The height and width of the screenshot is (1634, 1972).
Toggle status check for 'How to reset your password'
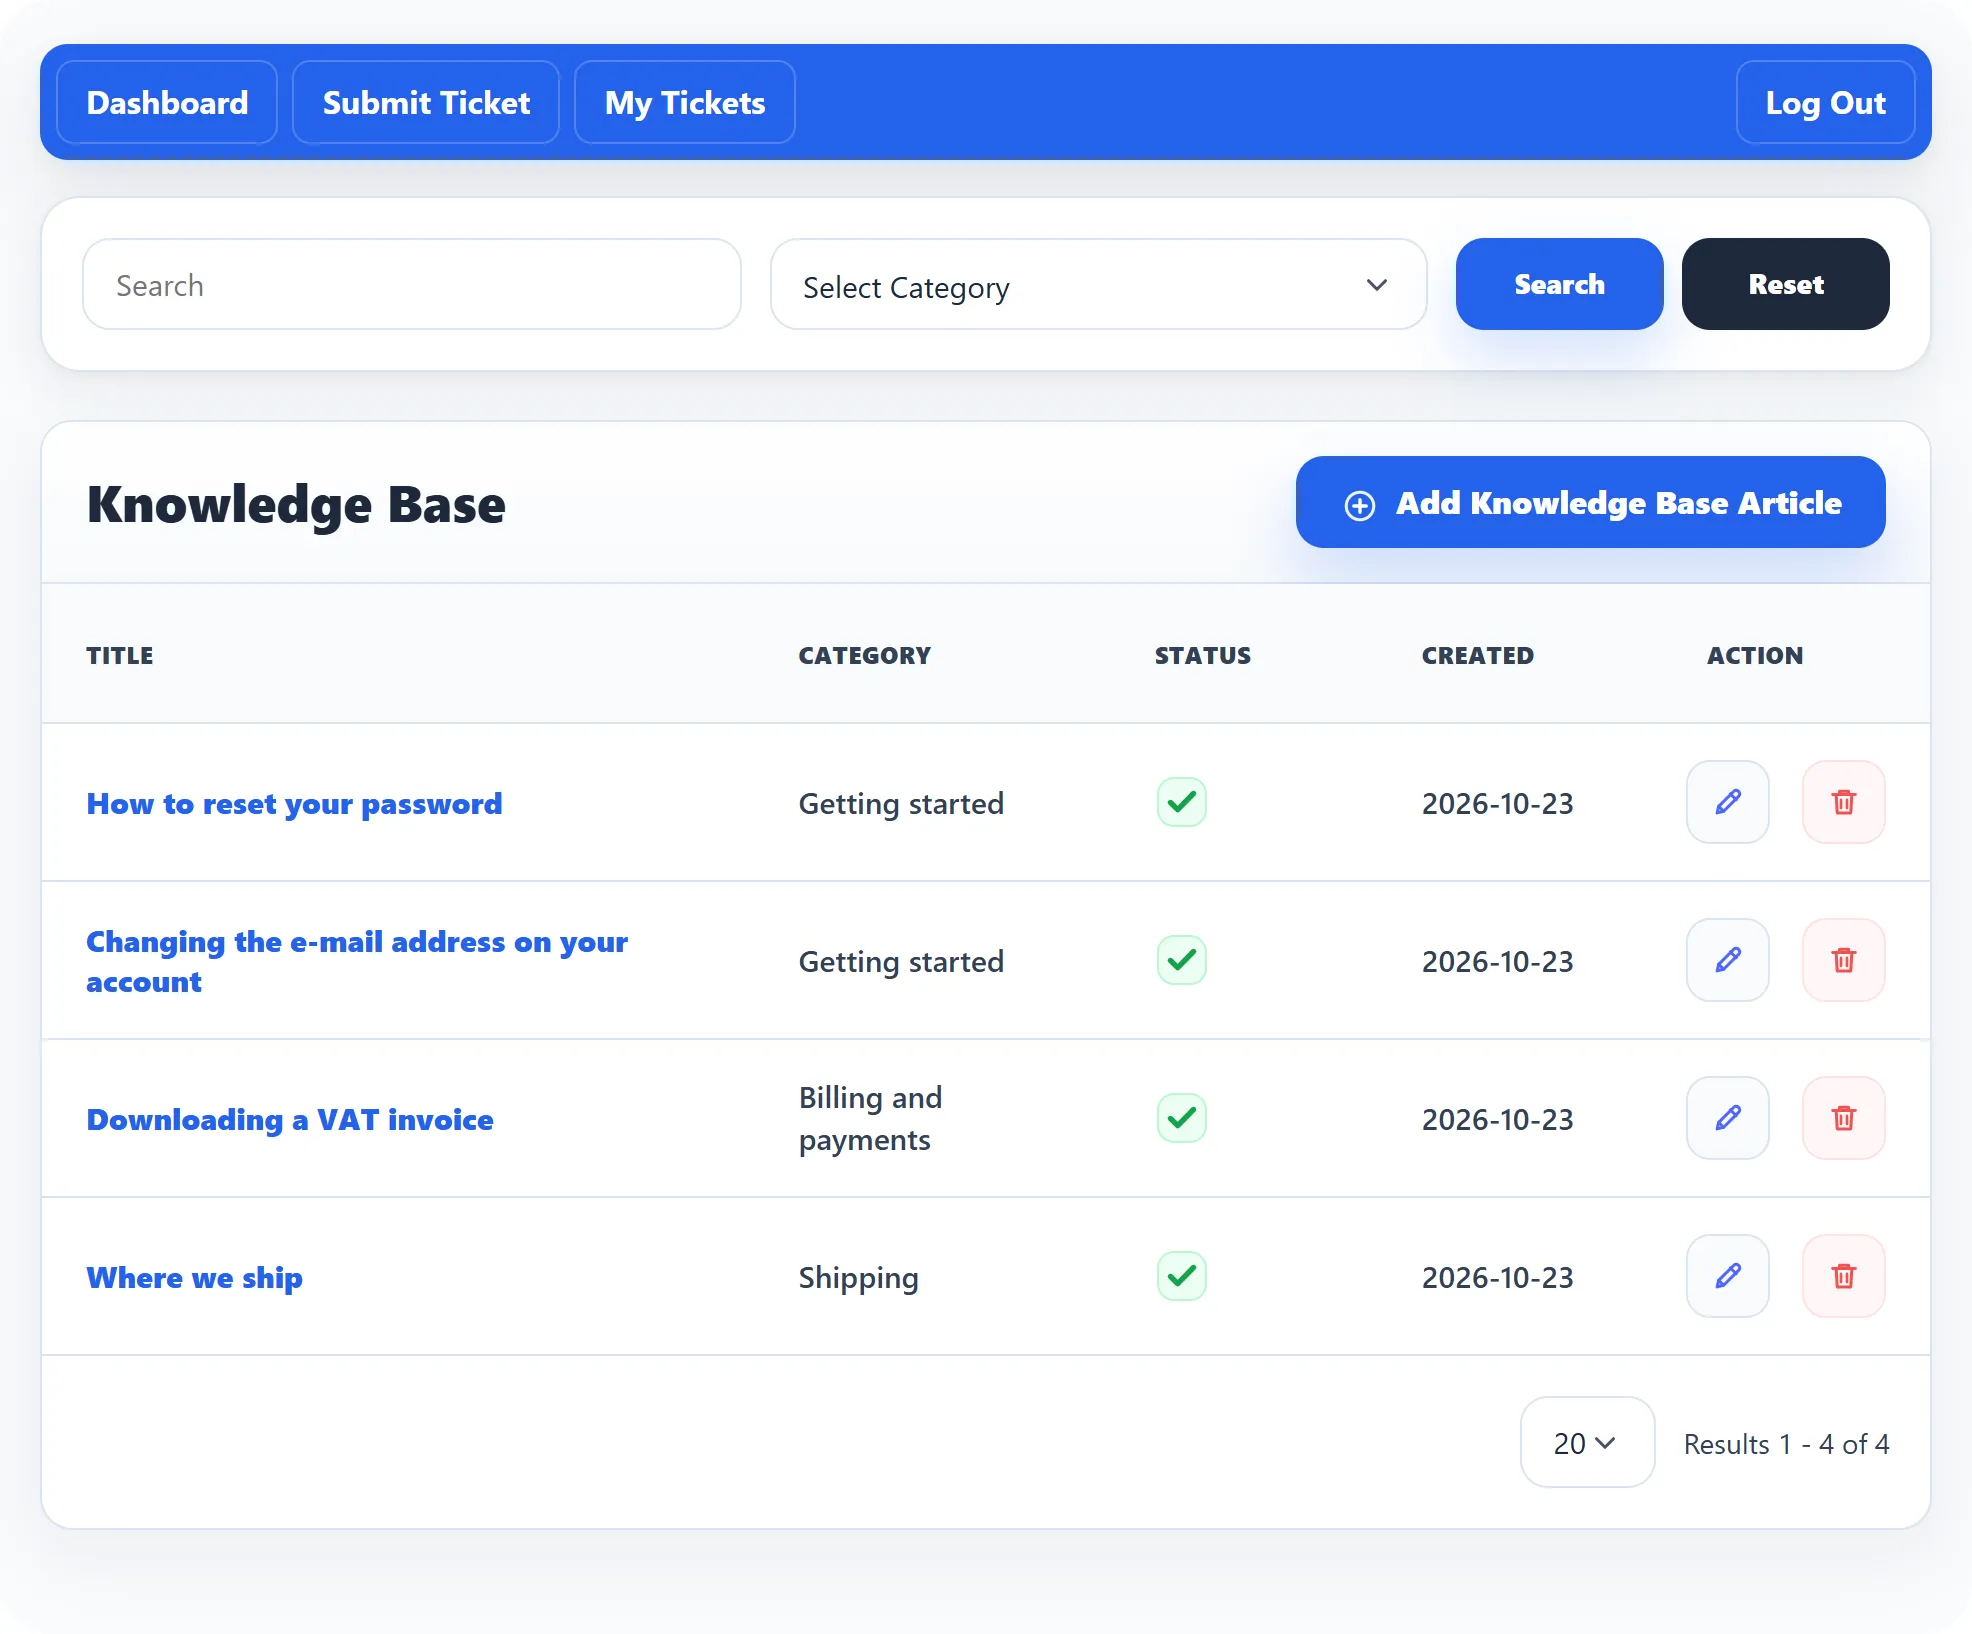1181,802
